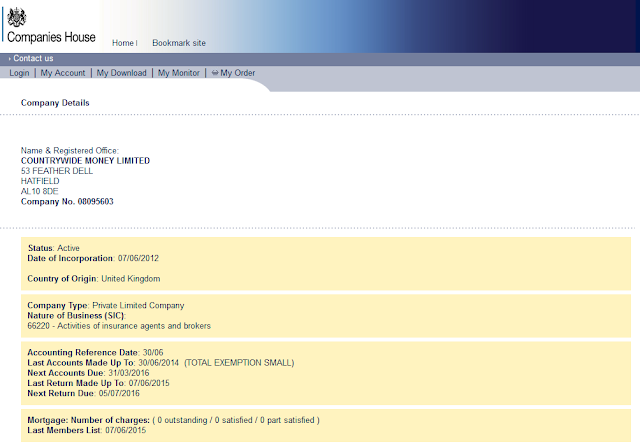Click Last Return Made Up To 07/06/2015
640x444 pixels.
click(98, 383)
